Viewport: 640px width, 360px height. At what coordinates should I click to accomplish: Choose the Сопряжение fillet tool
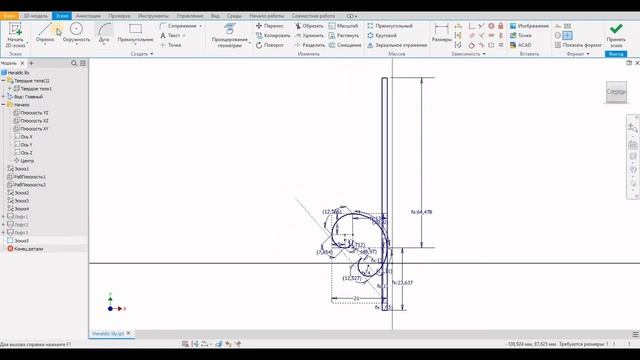click(x=178, y=26)
